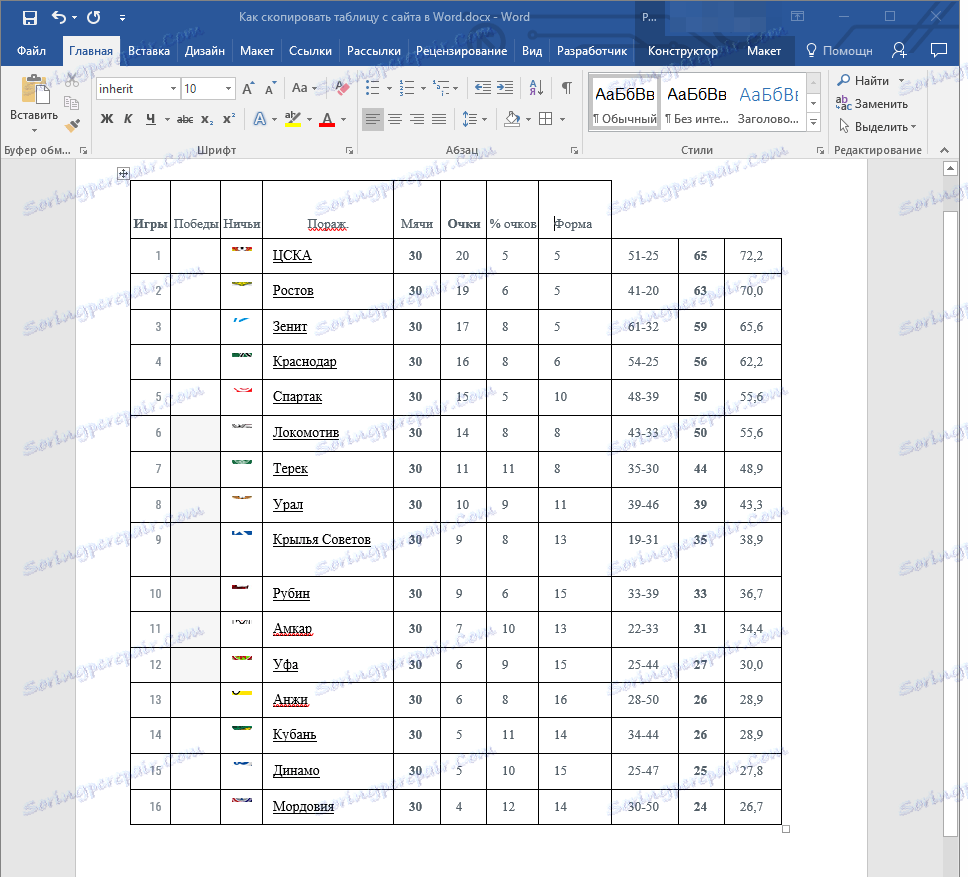Switch to the Дизайн tab
Screen dimensions: 968x877
click(204, 51)
